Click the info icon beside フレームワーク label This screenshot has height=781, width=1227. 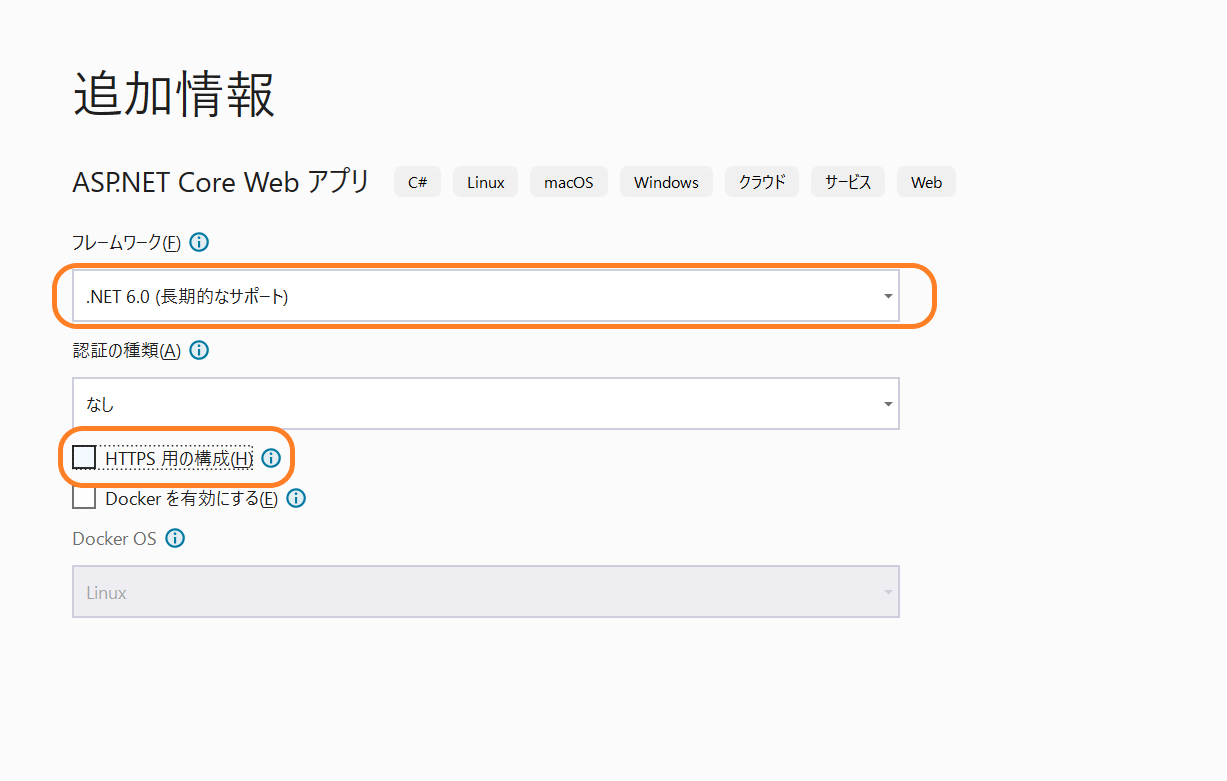[199, 242]
